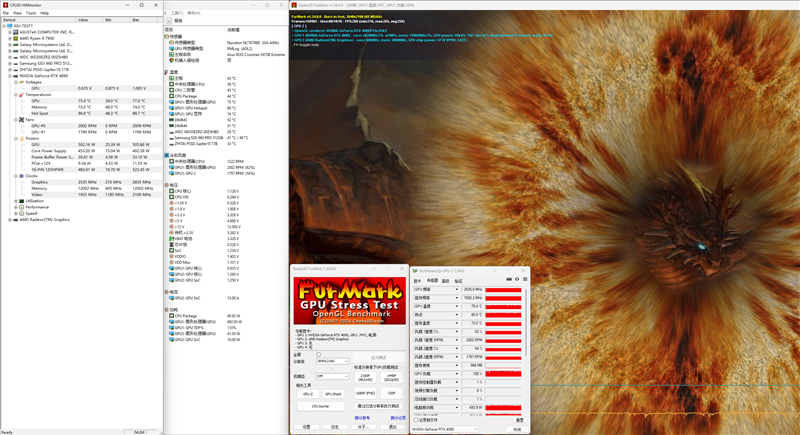Click FurMark 设置 settings button
Viewport: 800px width, 435px height.
point(306,427)
